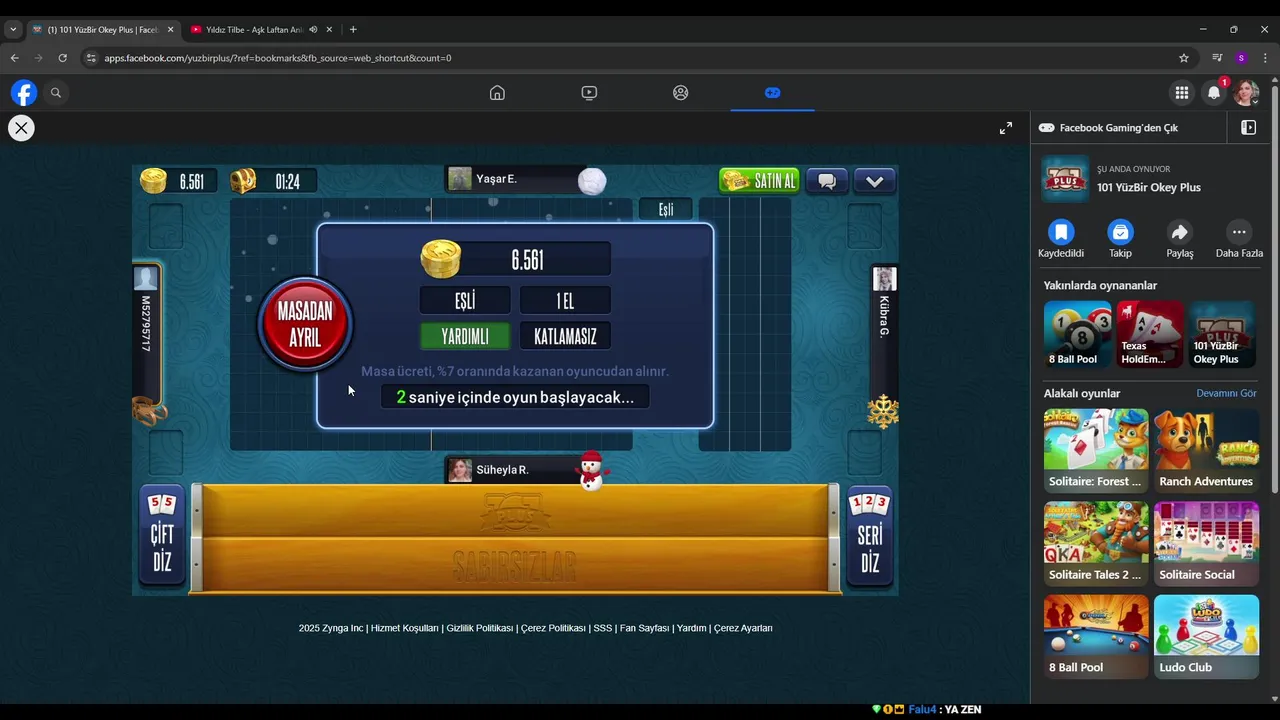Expand game to fullscreen
Image resolution: width=1280 pixels, height=720 pixels.
[1006, 128]
